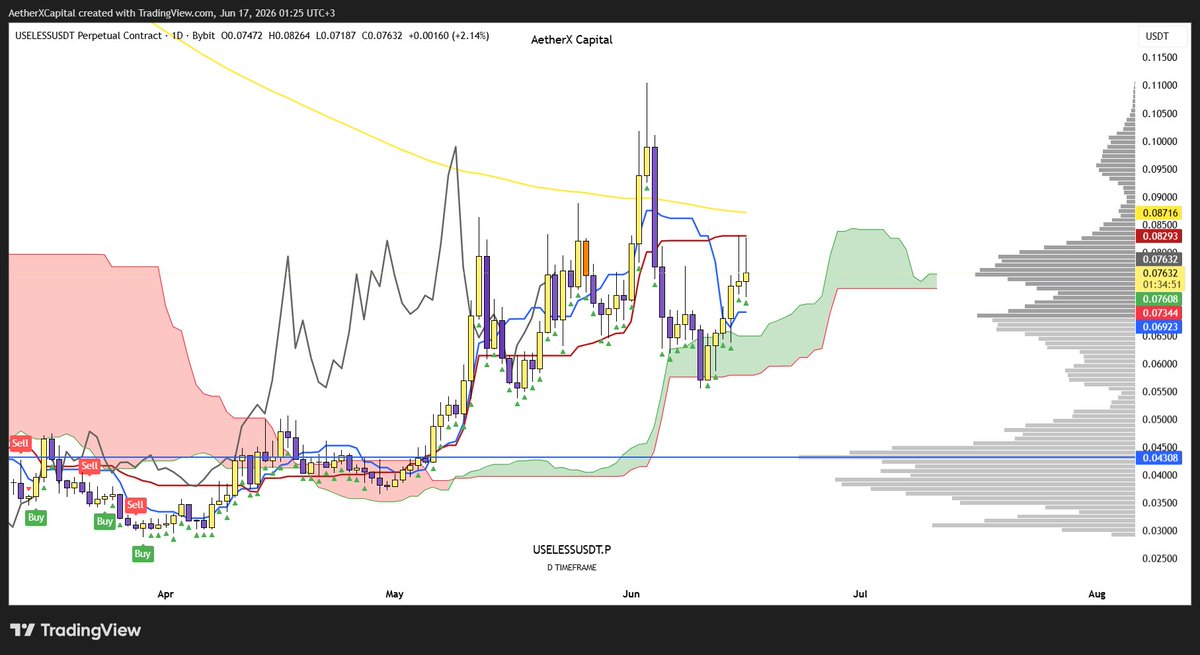Click the 0.09000 price axis label
The image size is (1200, 655).
(1161, 197)
